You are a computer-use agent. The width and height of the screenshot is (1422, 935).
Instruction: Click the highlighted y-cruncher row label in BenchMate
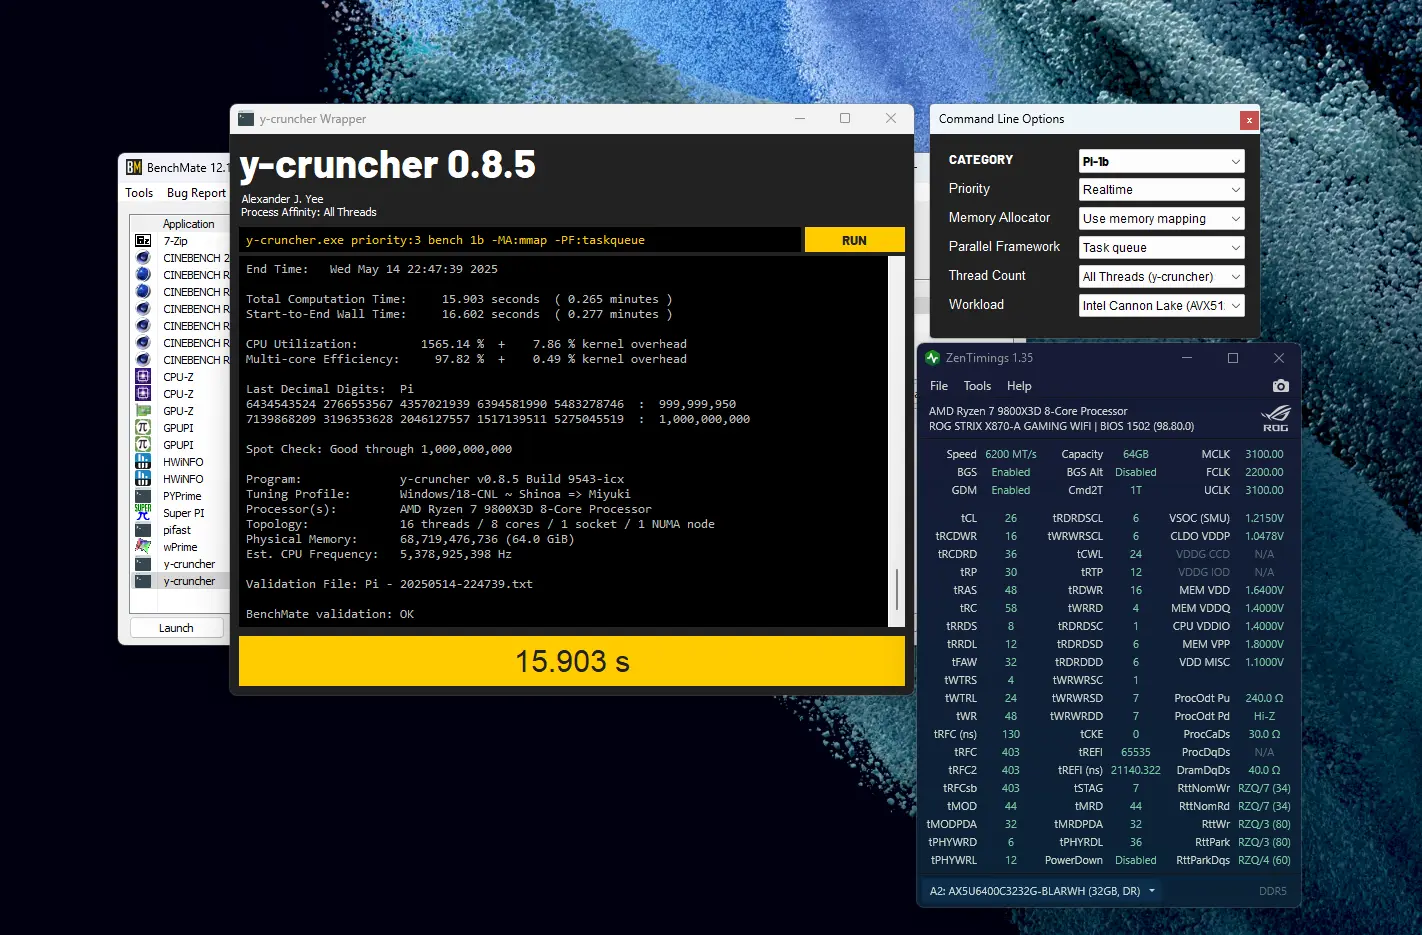pos(189,581)
